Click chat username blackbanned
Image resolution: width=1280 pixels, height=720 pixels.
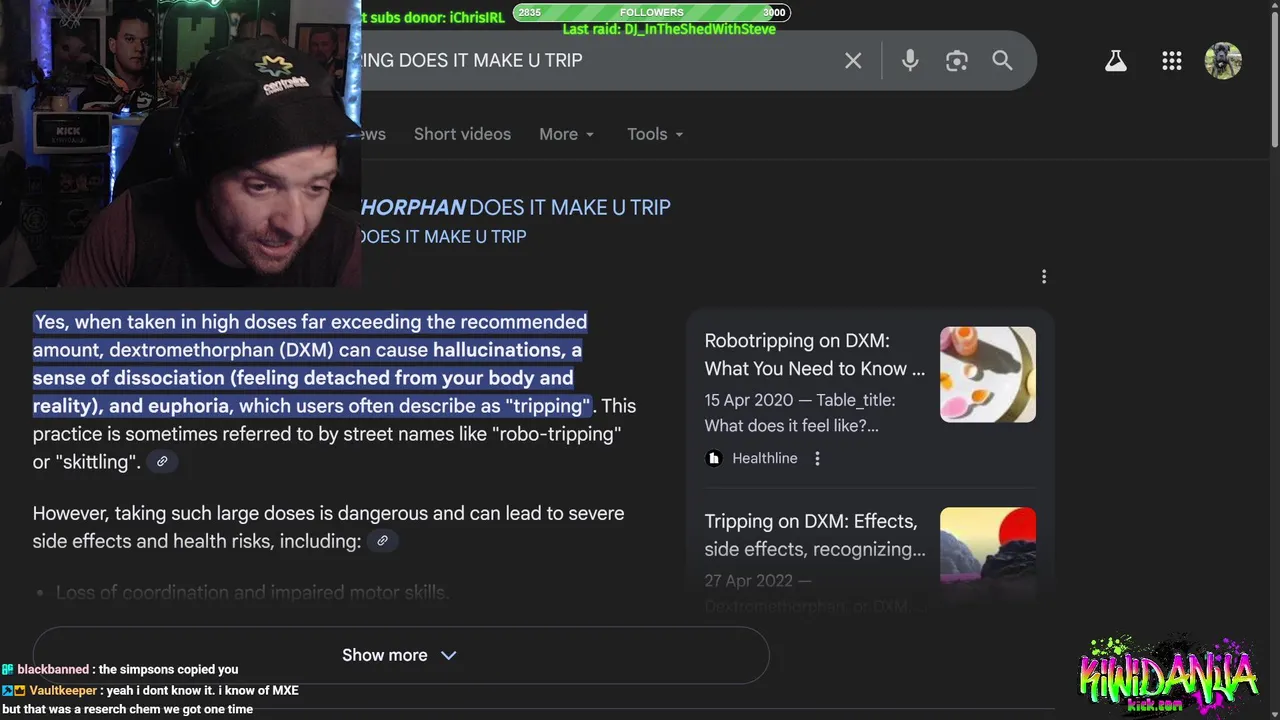click(x=53, y=670)
